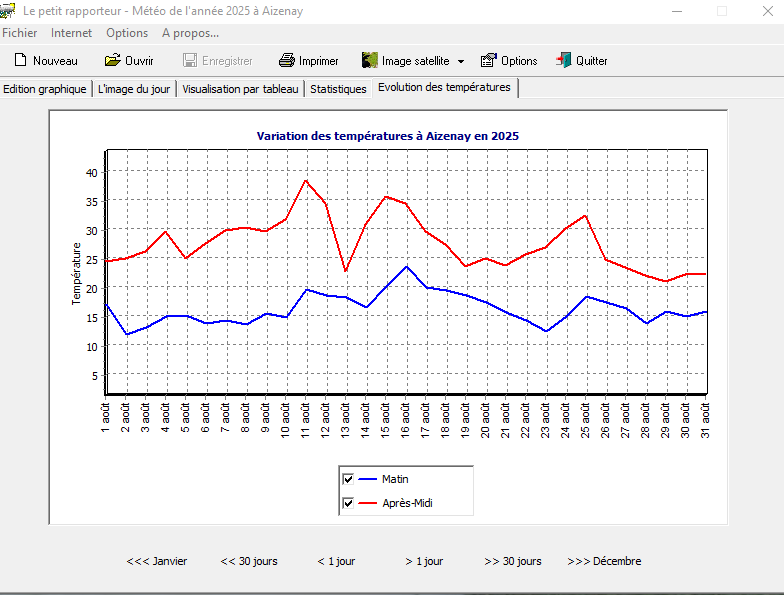Viewport: 784px width, 595px height.
Task: Jump to Janvier with <<< link
Action: pyautogui.click(x=157, y=561)
